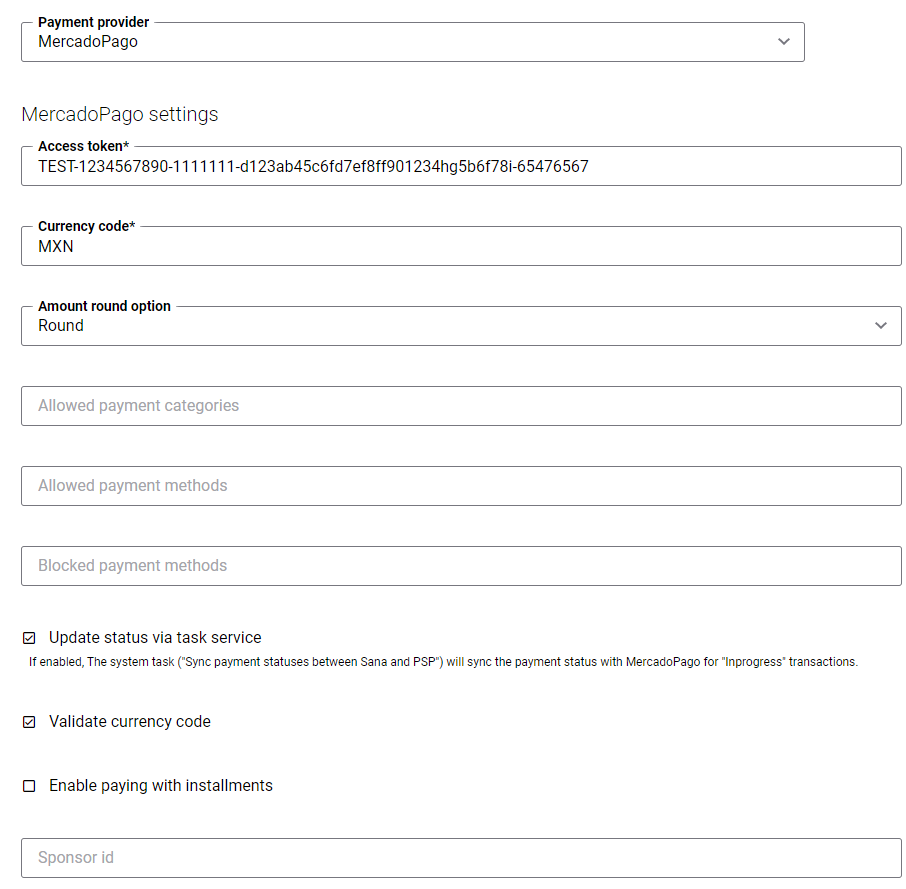This screenshot has width=906, height=889.
Task: Click the "Validate currency code" label text
Action: (130, 722)
